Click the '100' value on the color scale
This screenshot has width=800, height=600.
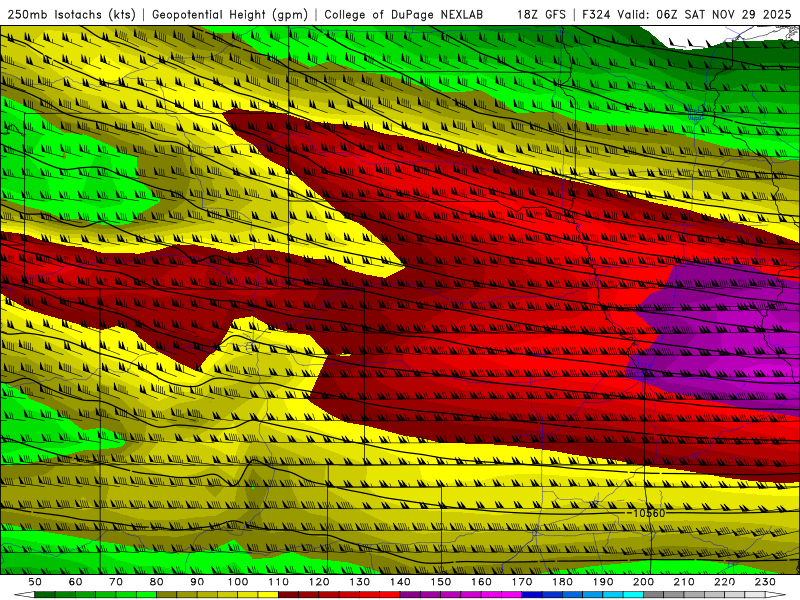238,582
